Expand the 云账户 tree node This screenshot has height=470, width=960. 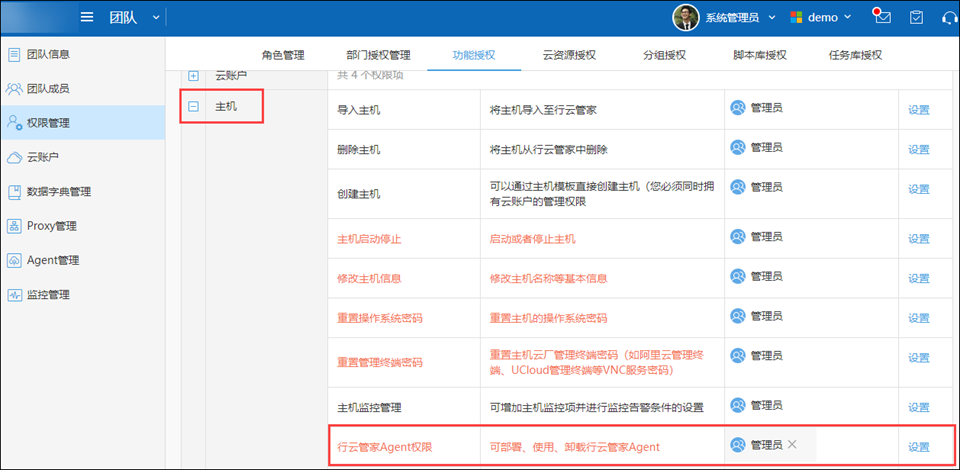pos(193,76)
